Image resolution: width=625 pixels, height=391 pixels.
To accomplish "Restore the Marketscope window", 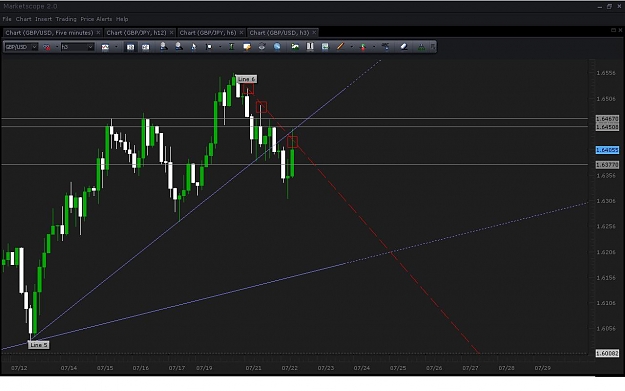I will point(609,6).
